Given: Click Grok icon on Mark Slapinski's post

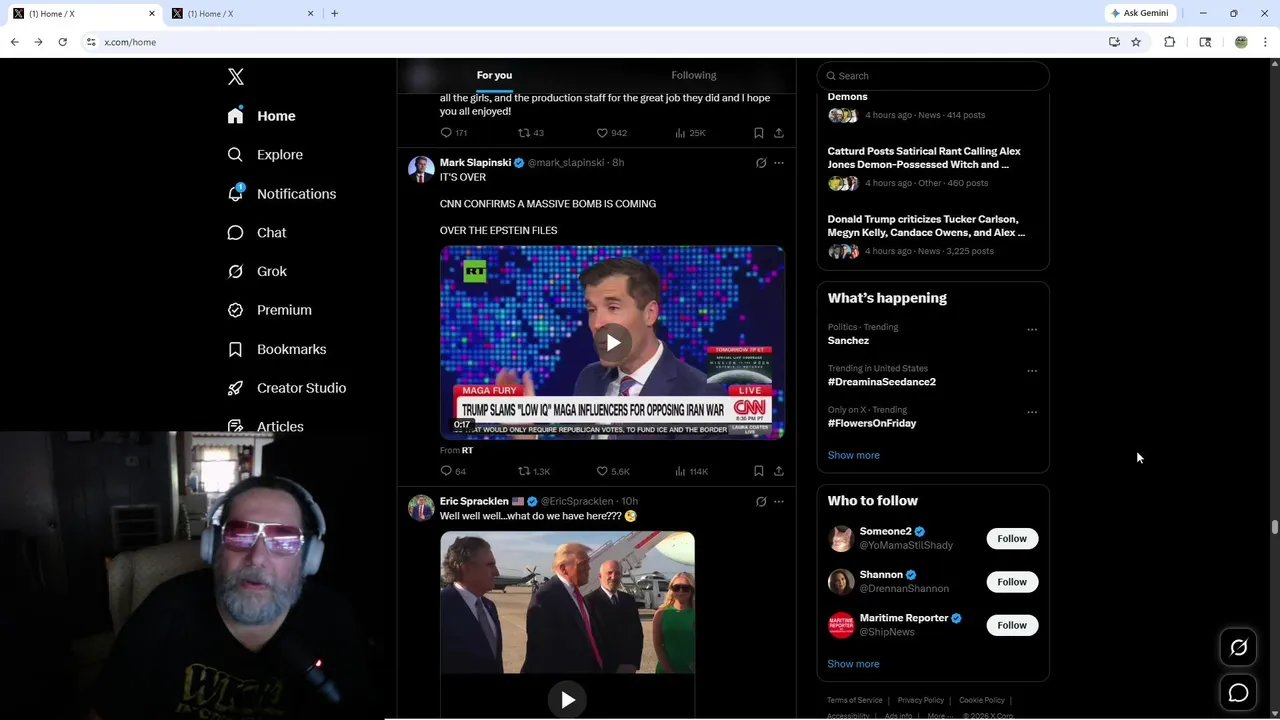Looking at the screenshot, I should pyautogui.click(x=761, y=163).
